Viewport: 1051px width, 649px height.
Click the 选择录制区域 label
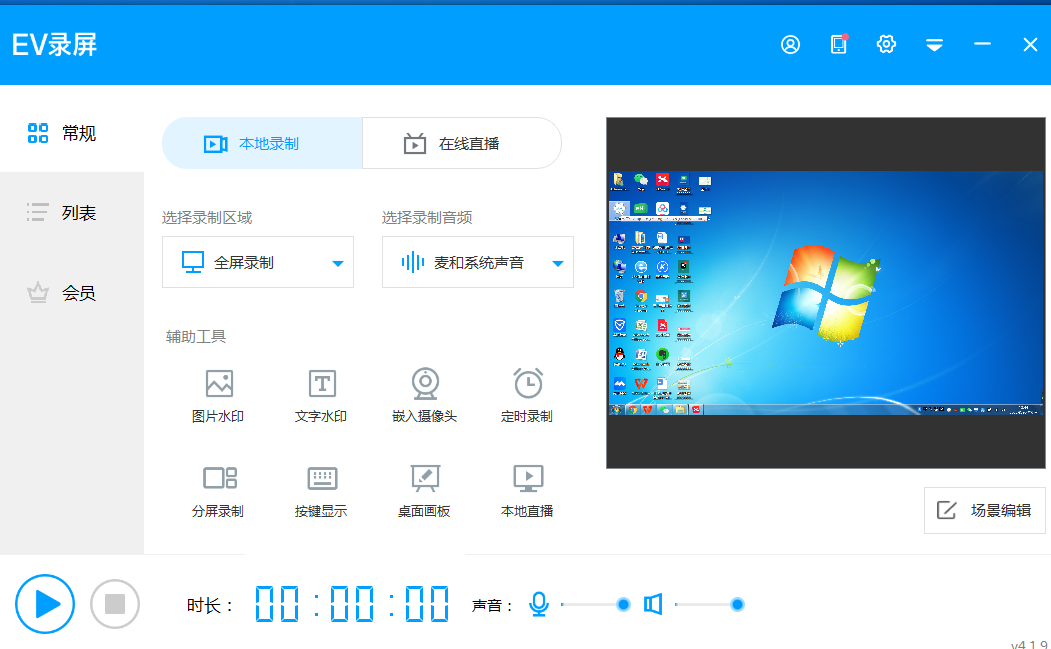207,217
